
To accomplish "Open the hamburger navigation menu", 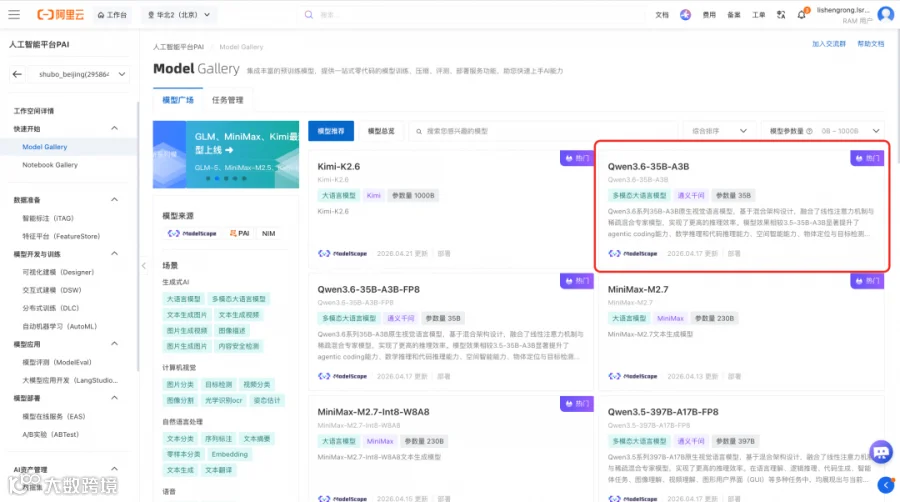I will click(x=14, y=15).
